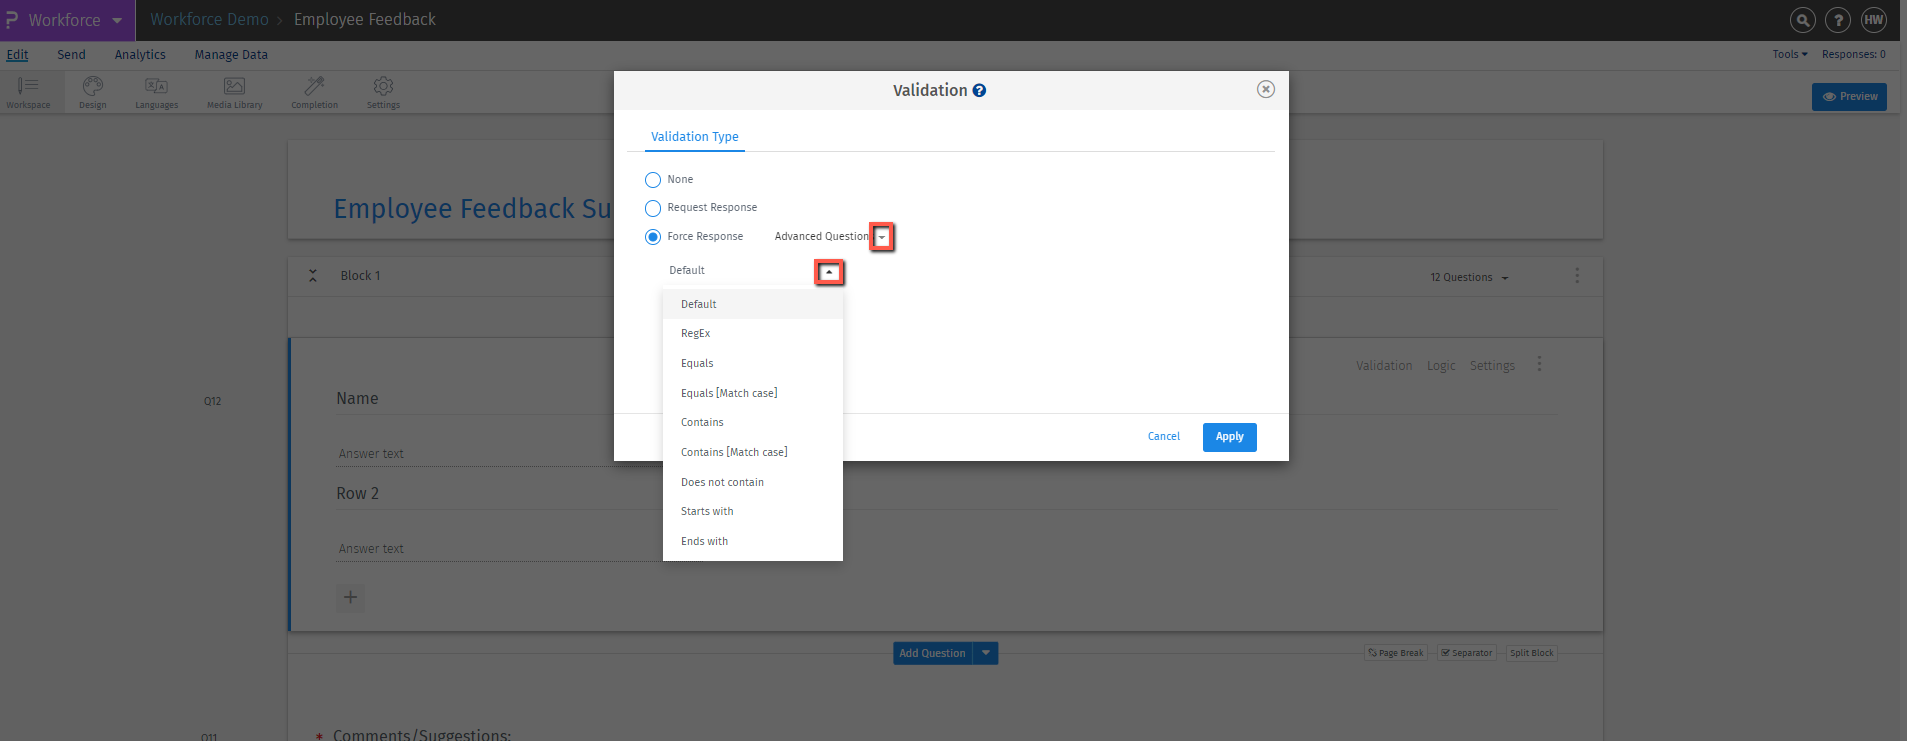The width and height of the screenshot is (1907, 741).
Task: Click the Add Question button
Action: click(x=932, y=653)
